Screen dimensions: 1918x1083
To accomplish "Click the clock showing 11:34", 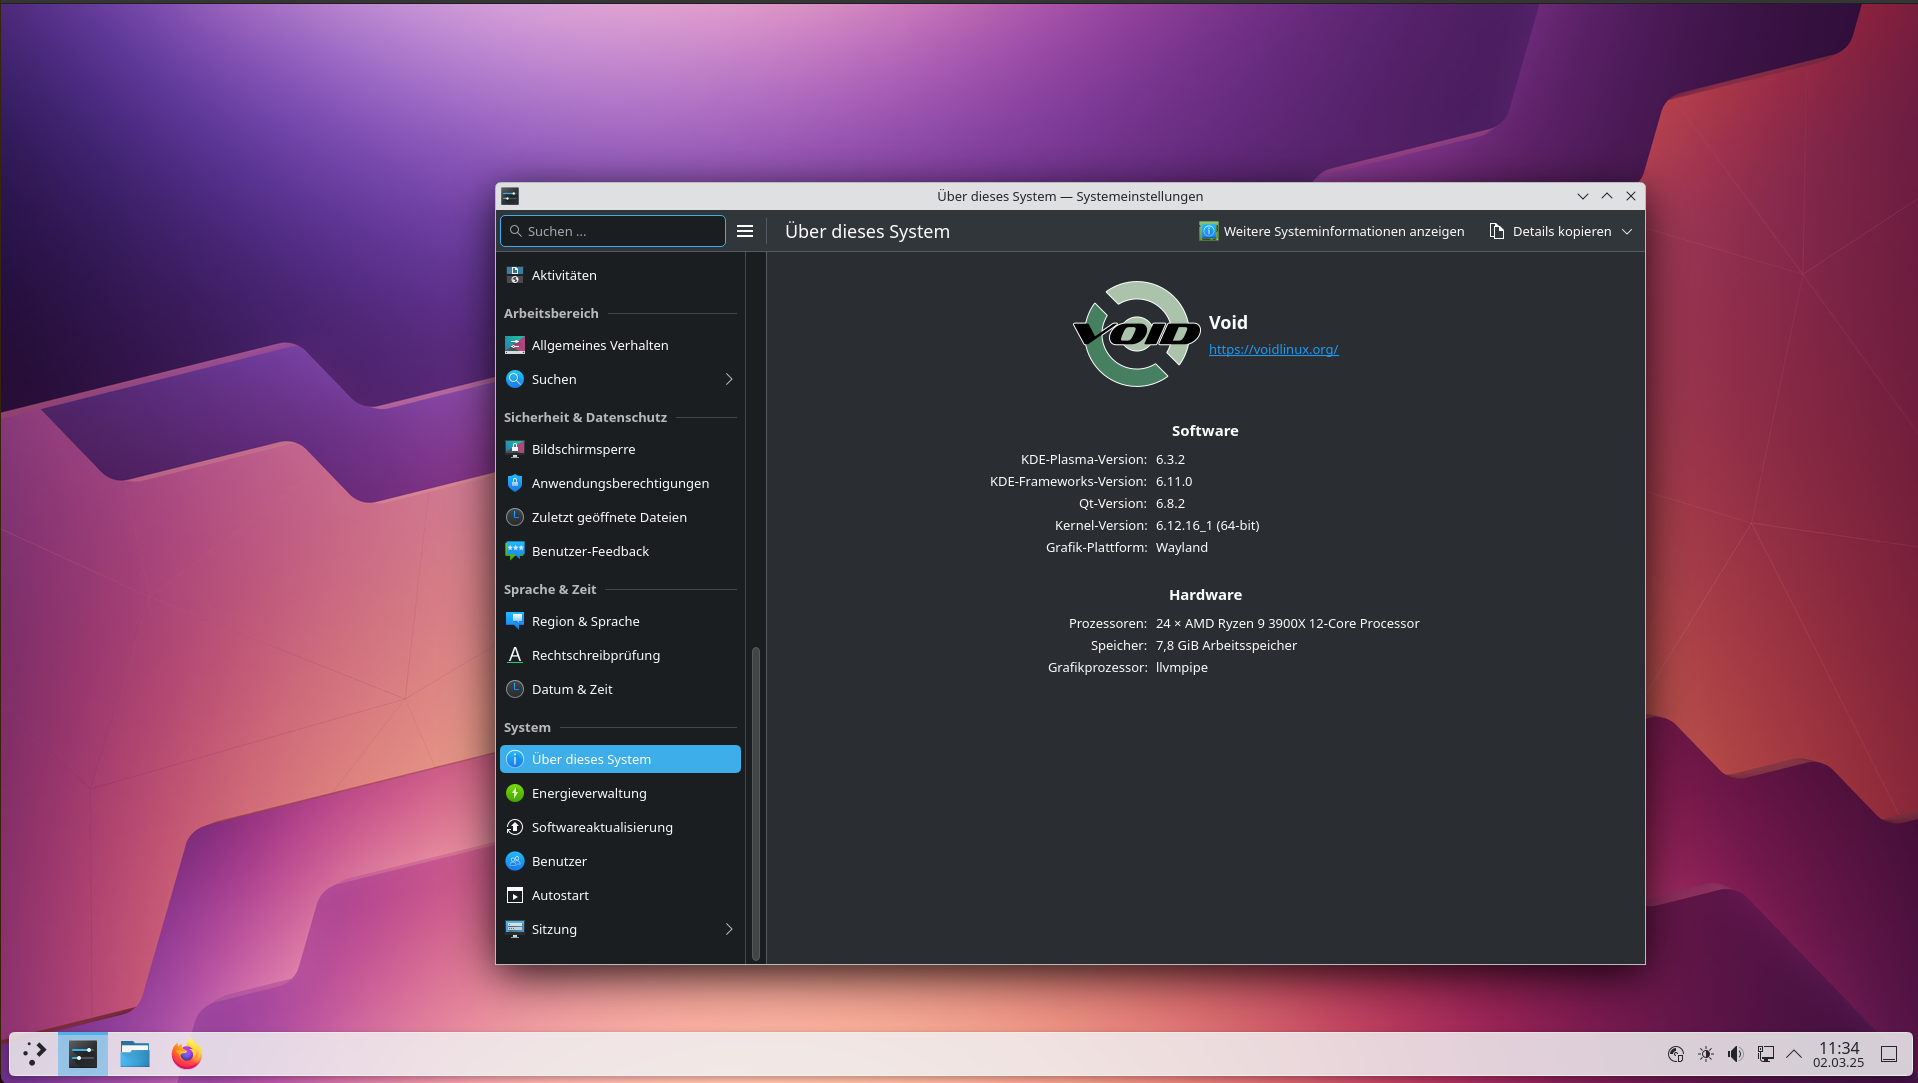I will pos(1838,1054).
